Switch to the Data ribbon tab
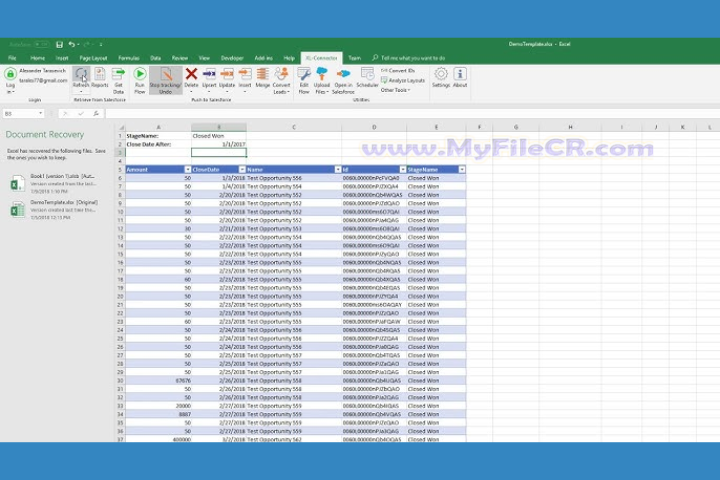 point(156,58)
